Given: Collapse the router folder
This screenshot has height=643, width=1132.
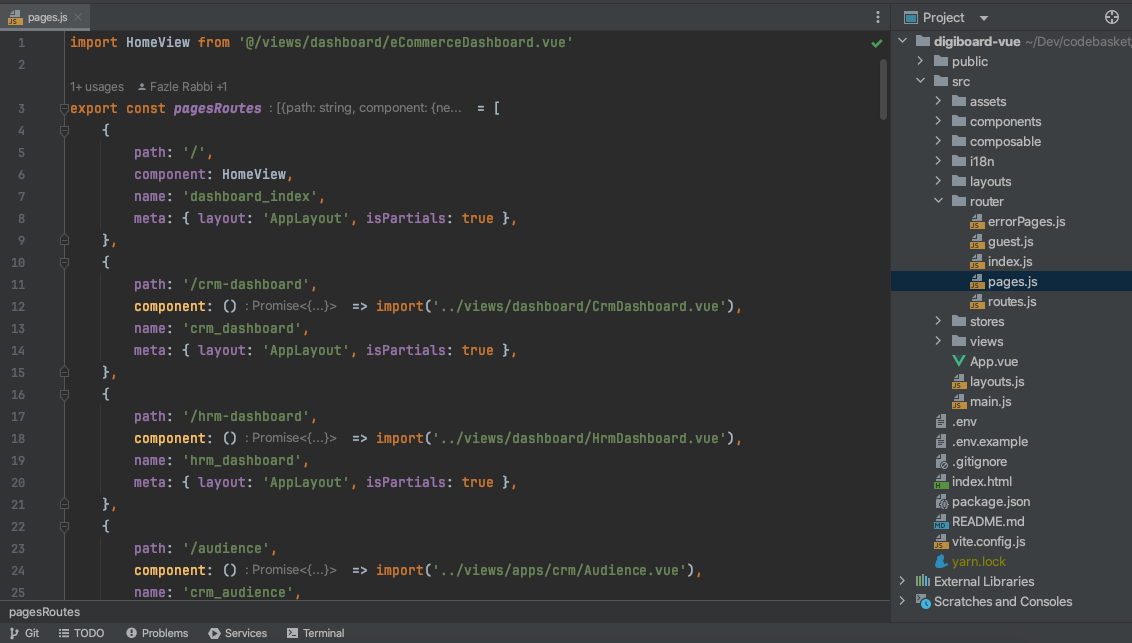Looking at the screenshot, I should coord(938,201).
